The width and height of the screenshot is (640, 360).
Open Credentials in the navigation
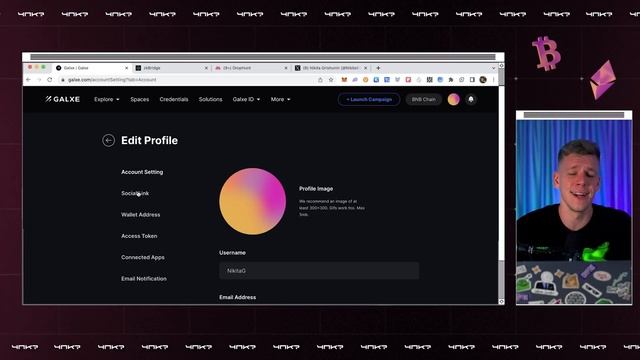coord(174,99)
